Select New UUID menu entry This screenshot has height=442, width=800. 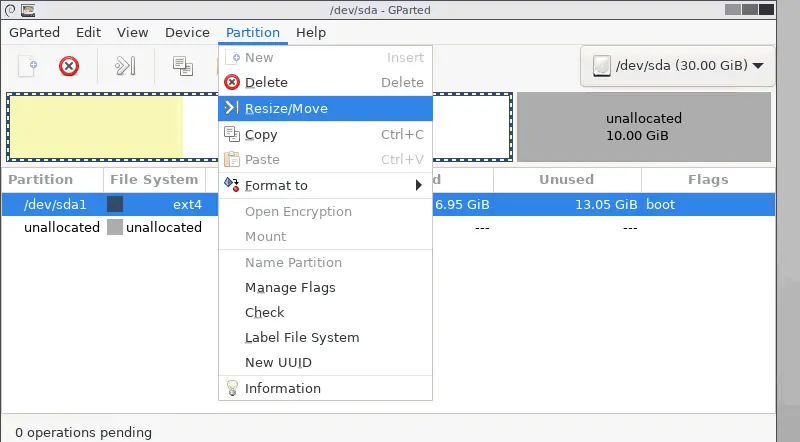326,362
